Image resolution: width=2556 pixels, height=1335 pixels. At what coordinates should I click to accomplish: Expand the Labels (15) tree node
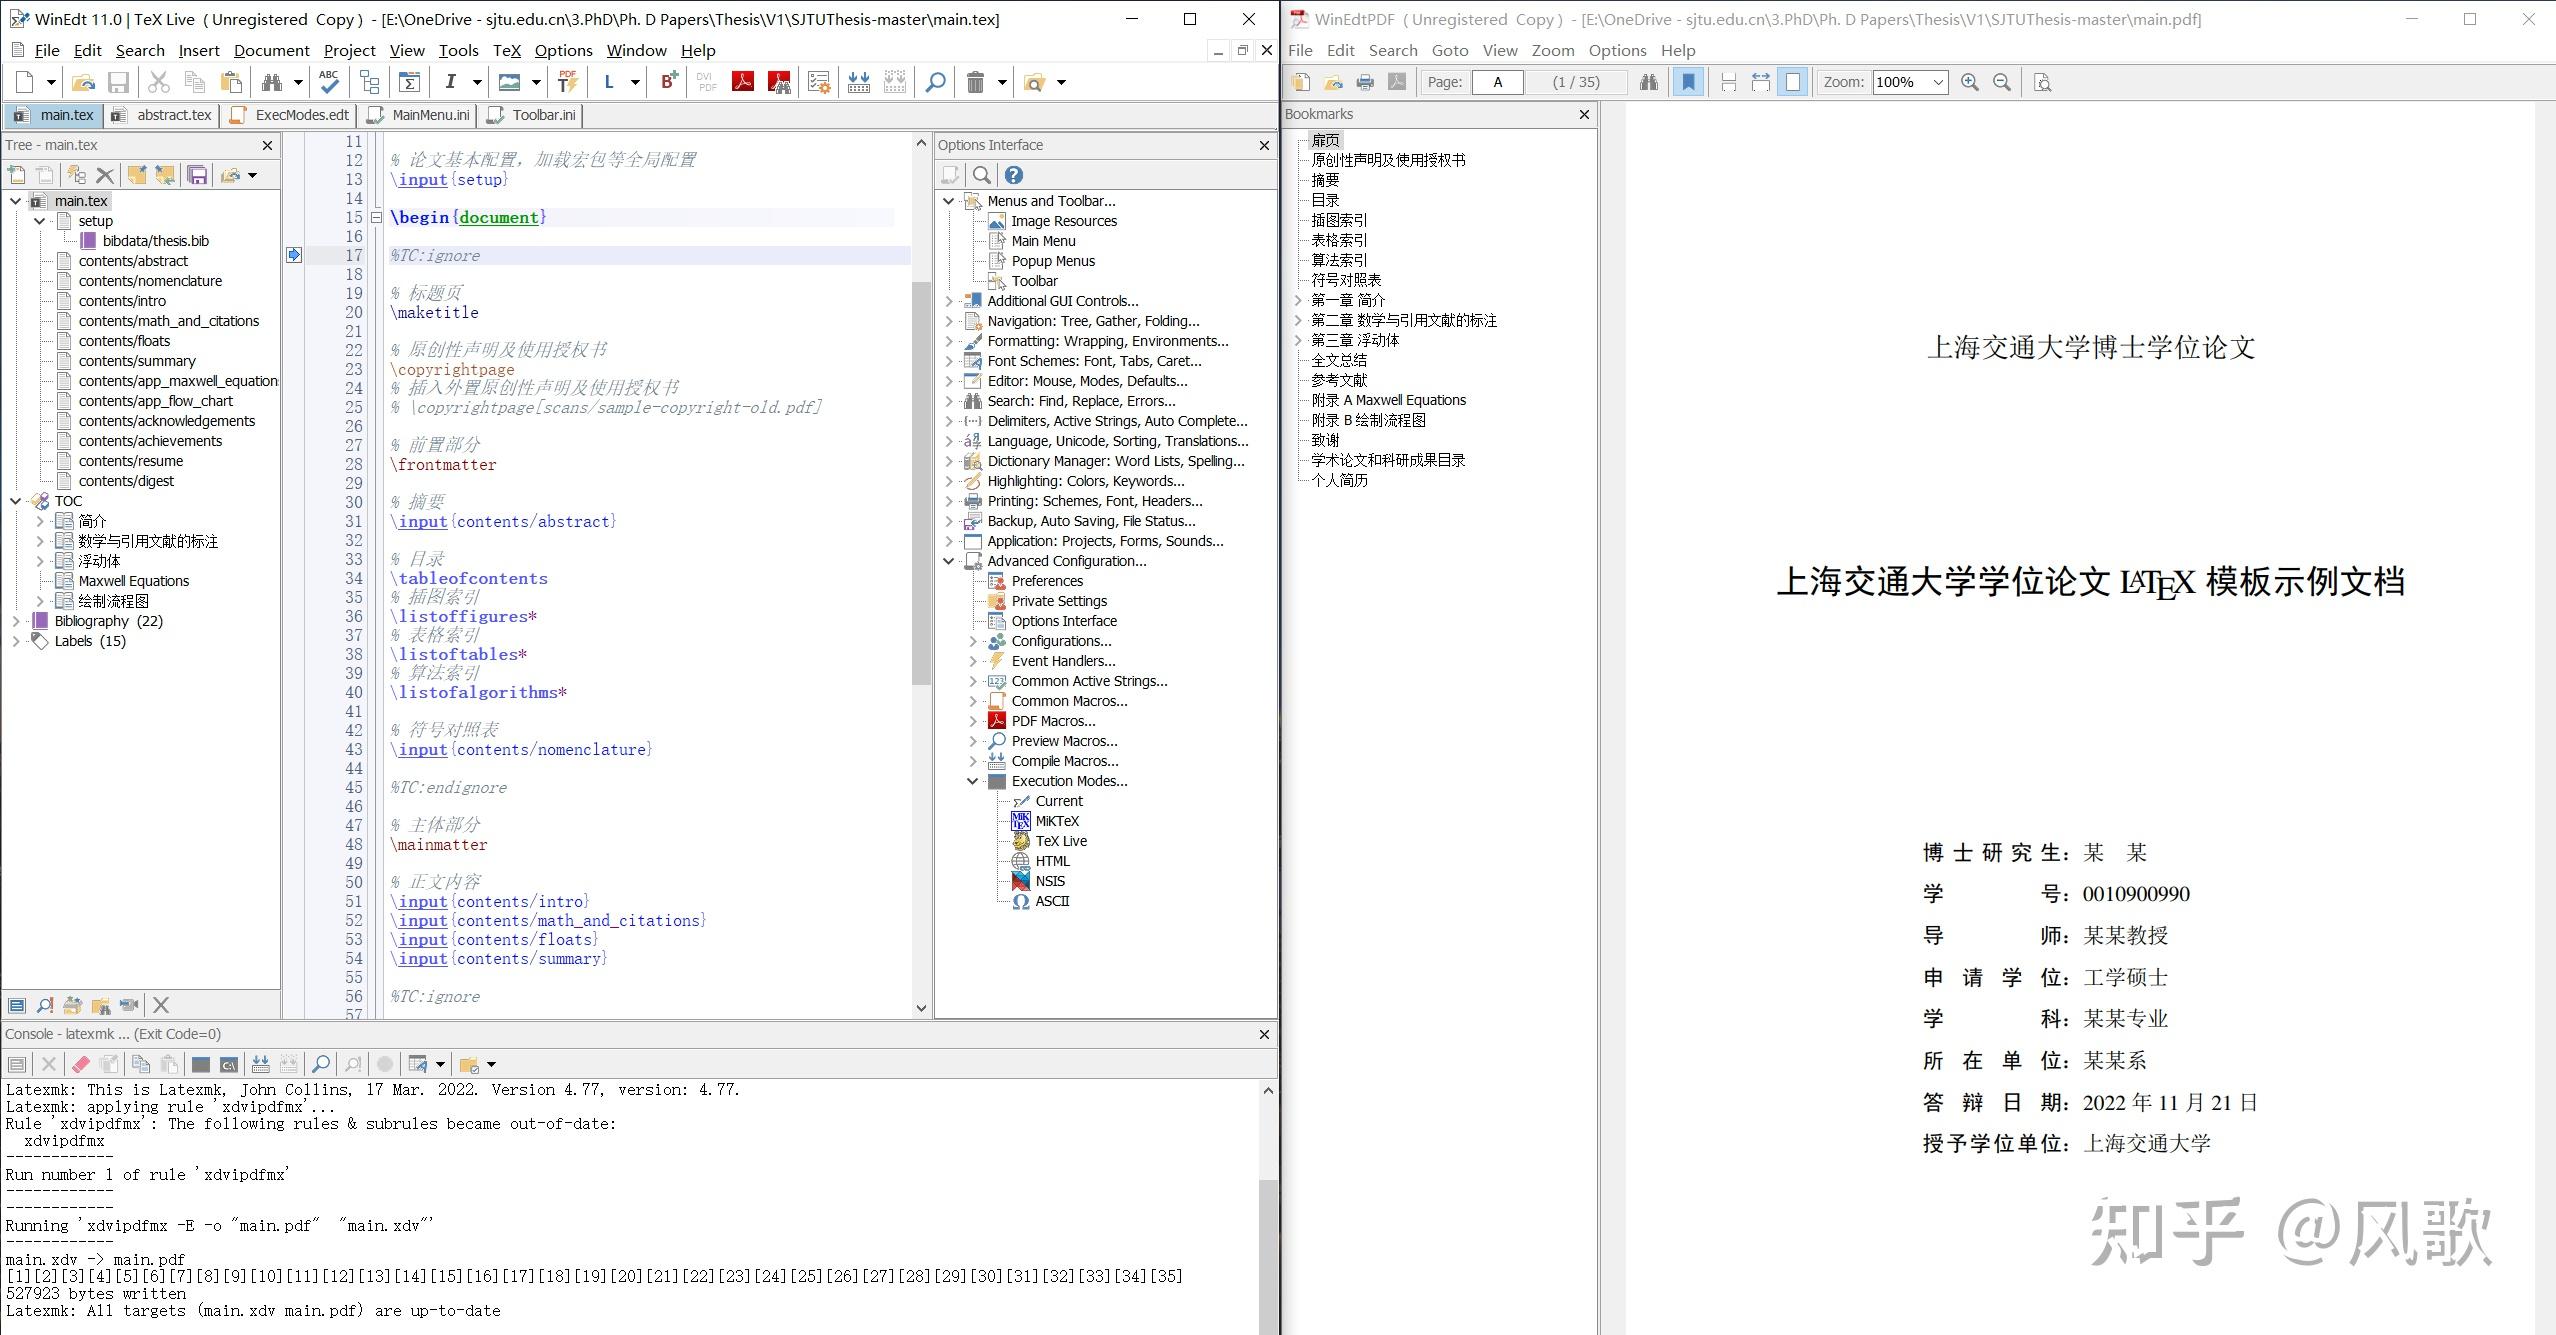point(16,641)
